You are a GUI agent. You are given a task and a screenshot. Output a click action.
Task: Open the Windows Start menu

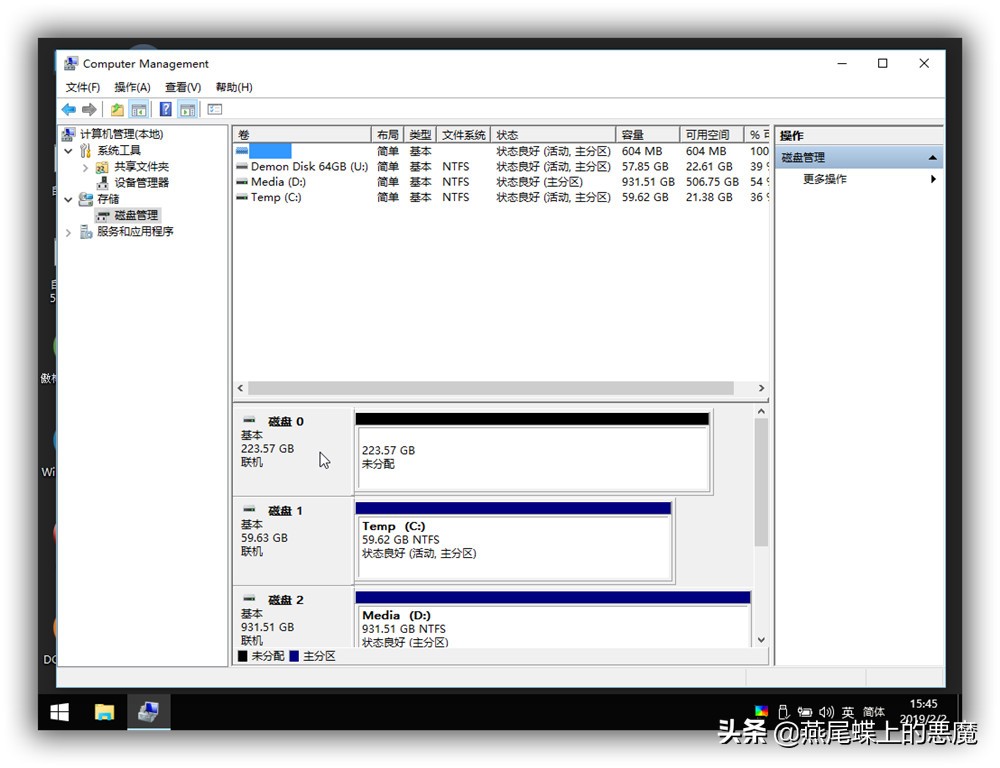point(59,712)
